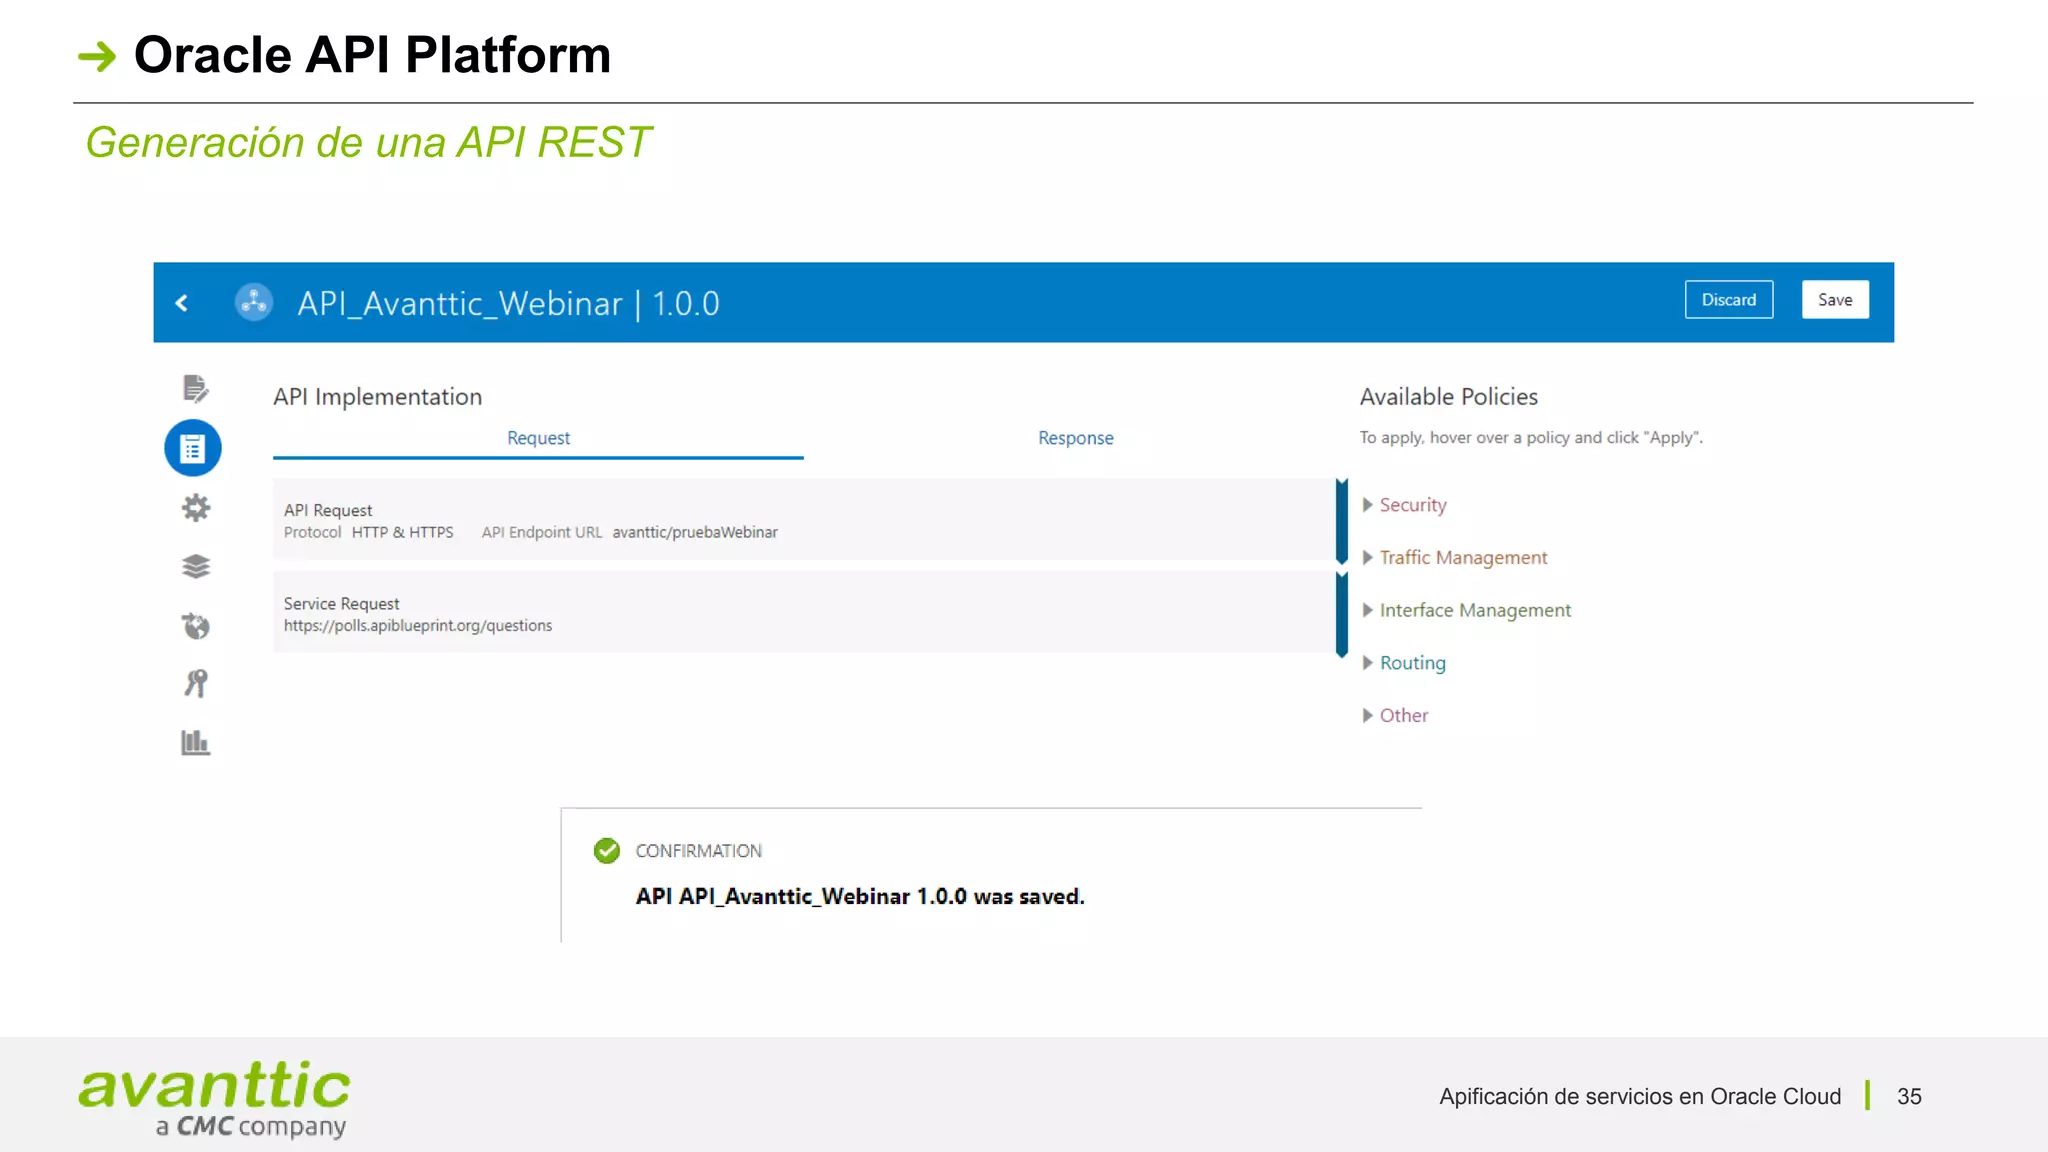Select the API Implementation sidebar icon

click(x=193, y=448)
